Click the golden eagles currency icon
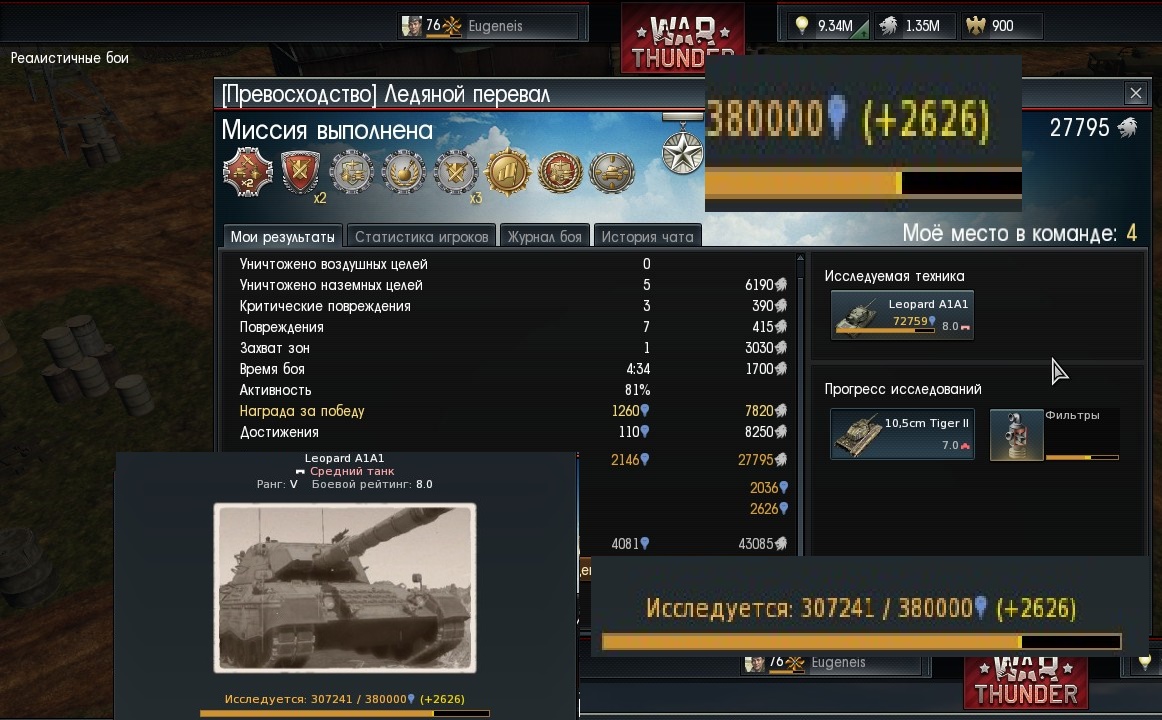Screen dimensions: 1162x720 tap(975, 26)
